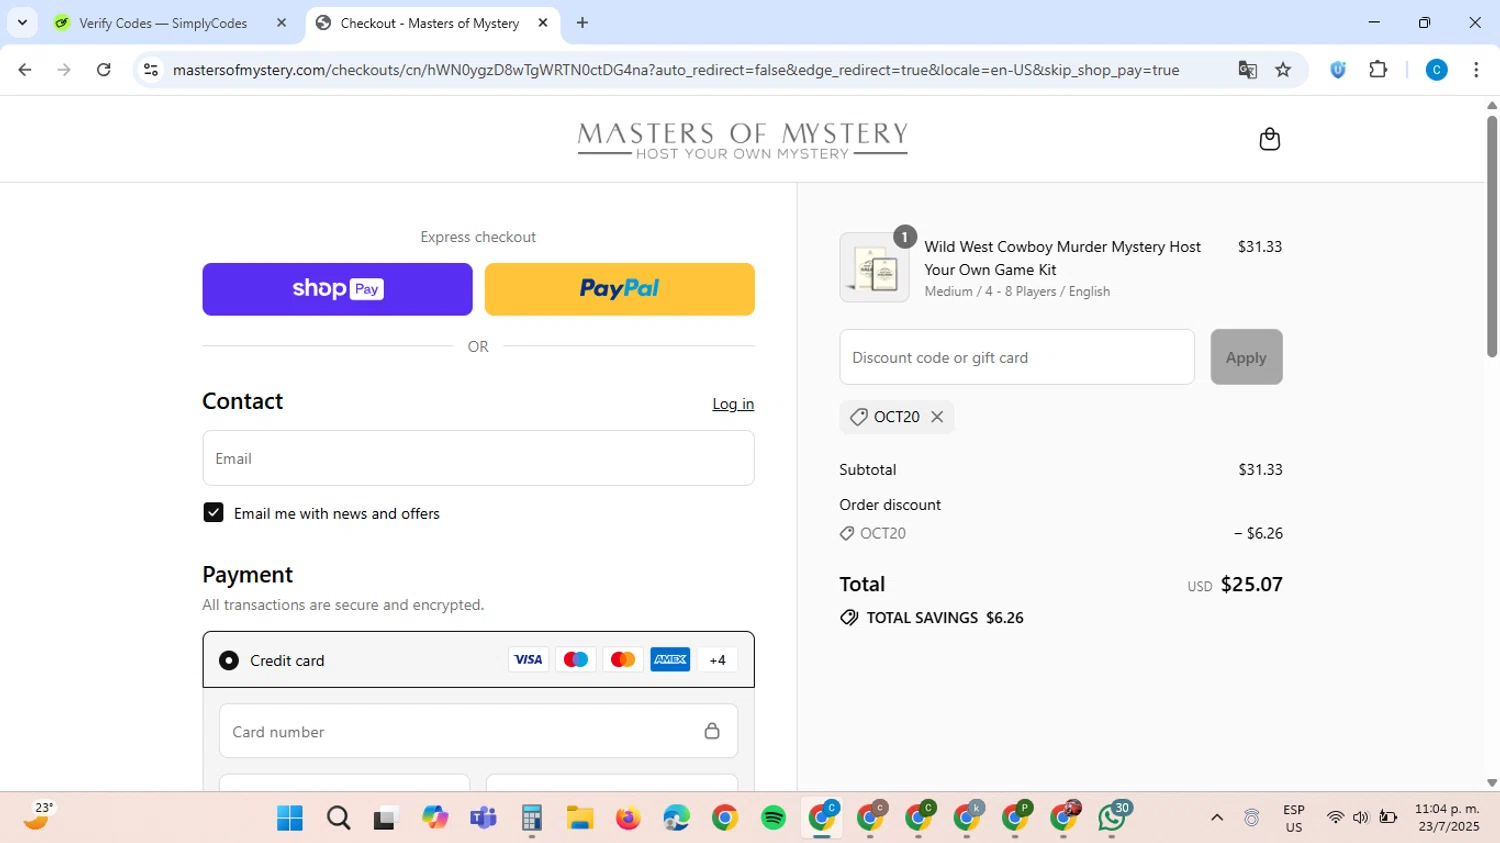
Task: Click the Mastercard logo
Action: point(622,660)
